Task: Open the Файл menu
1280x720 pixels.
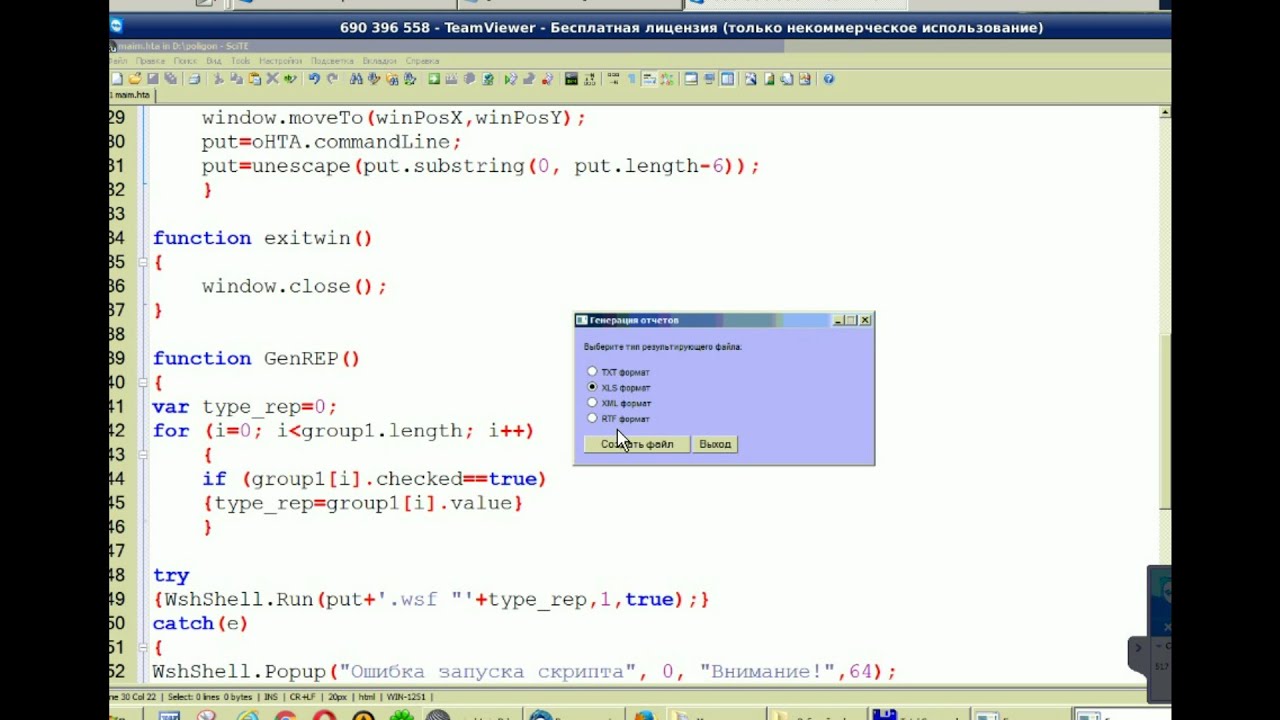Action: point(118,61)
